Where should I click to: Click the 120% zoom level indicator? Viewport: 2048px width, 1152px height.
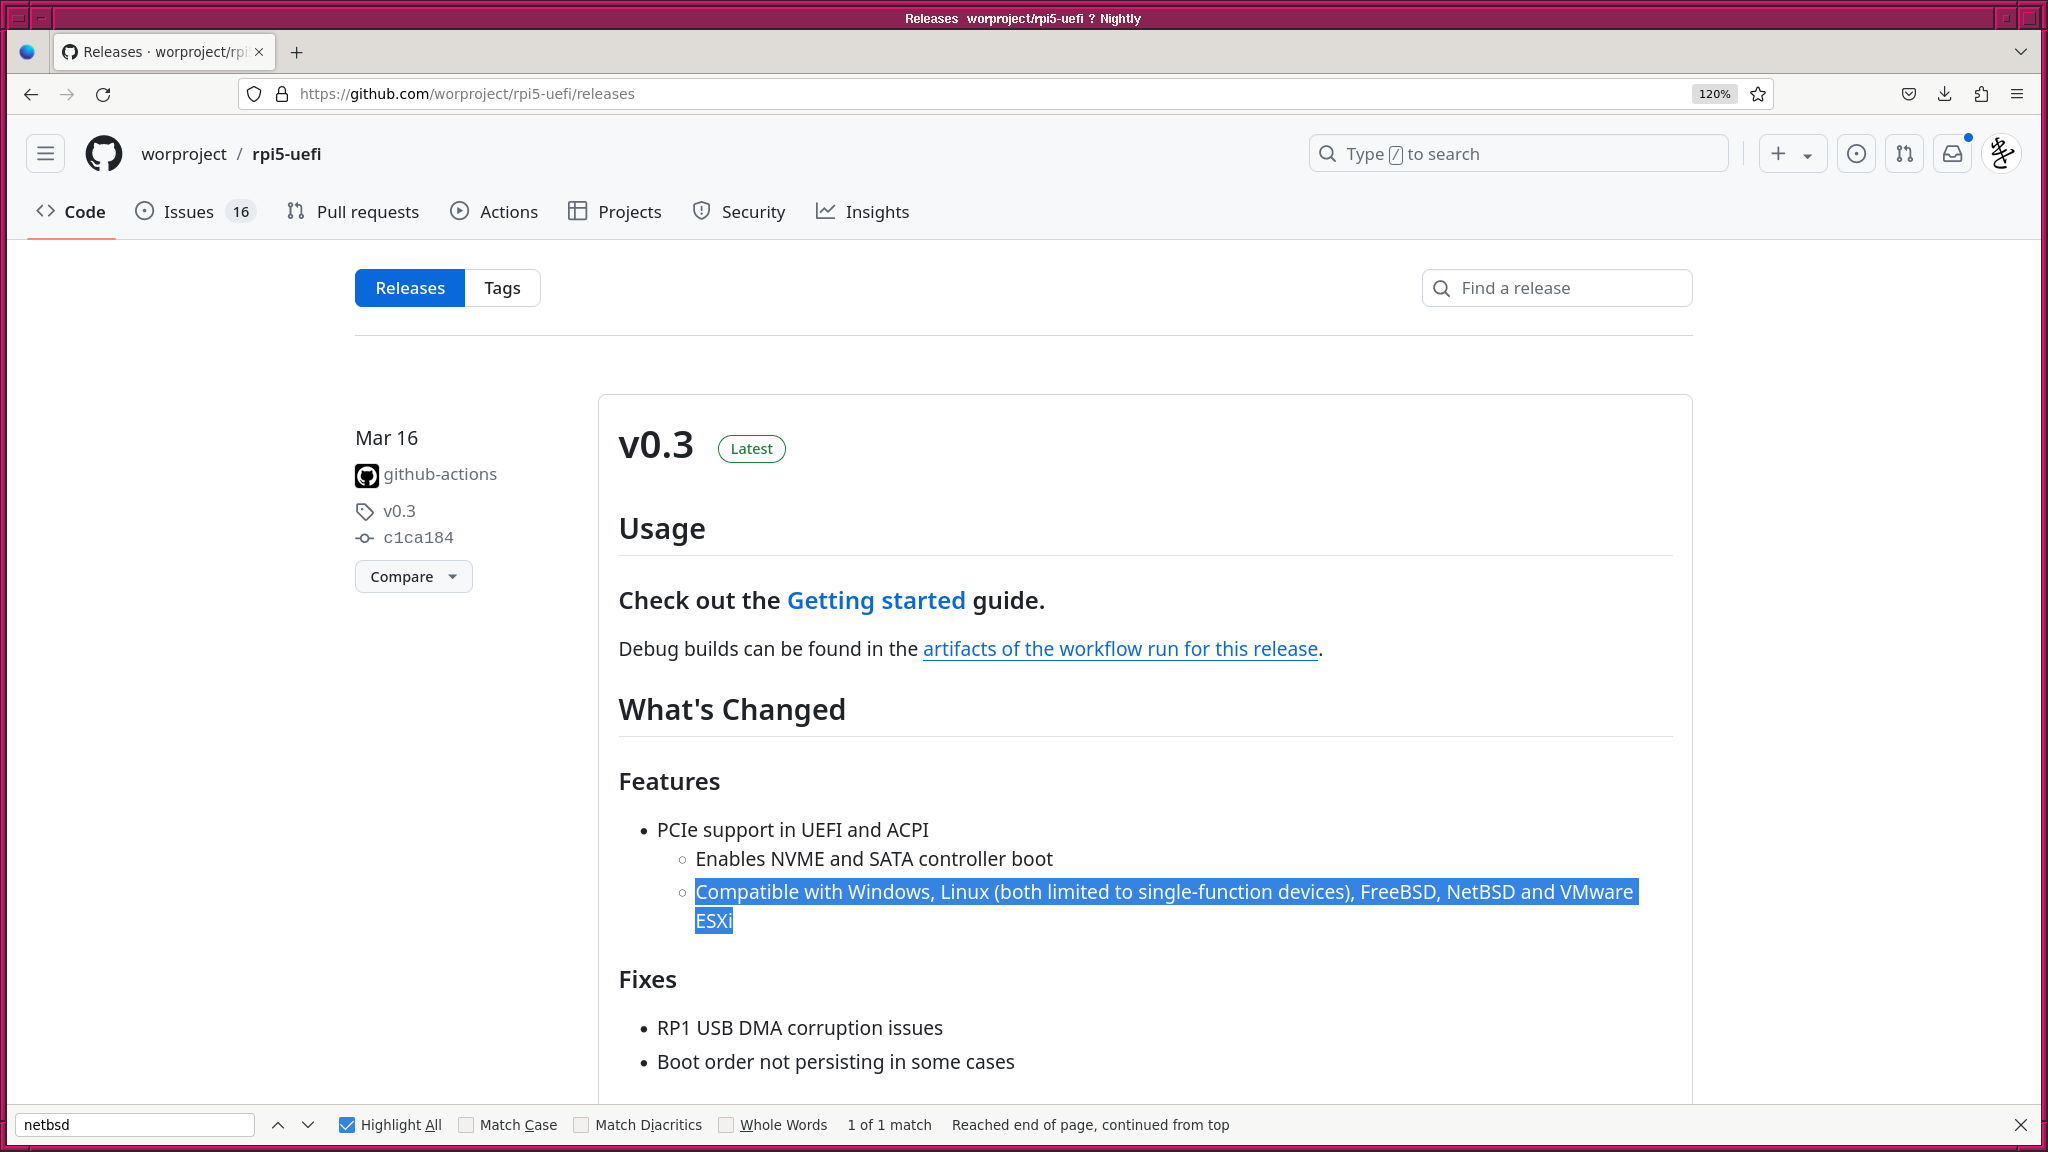[x=1715, y=94]
